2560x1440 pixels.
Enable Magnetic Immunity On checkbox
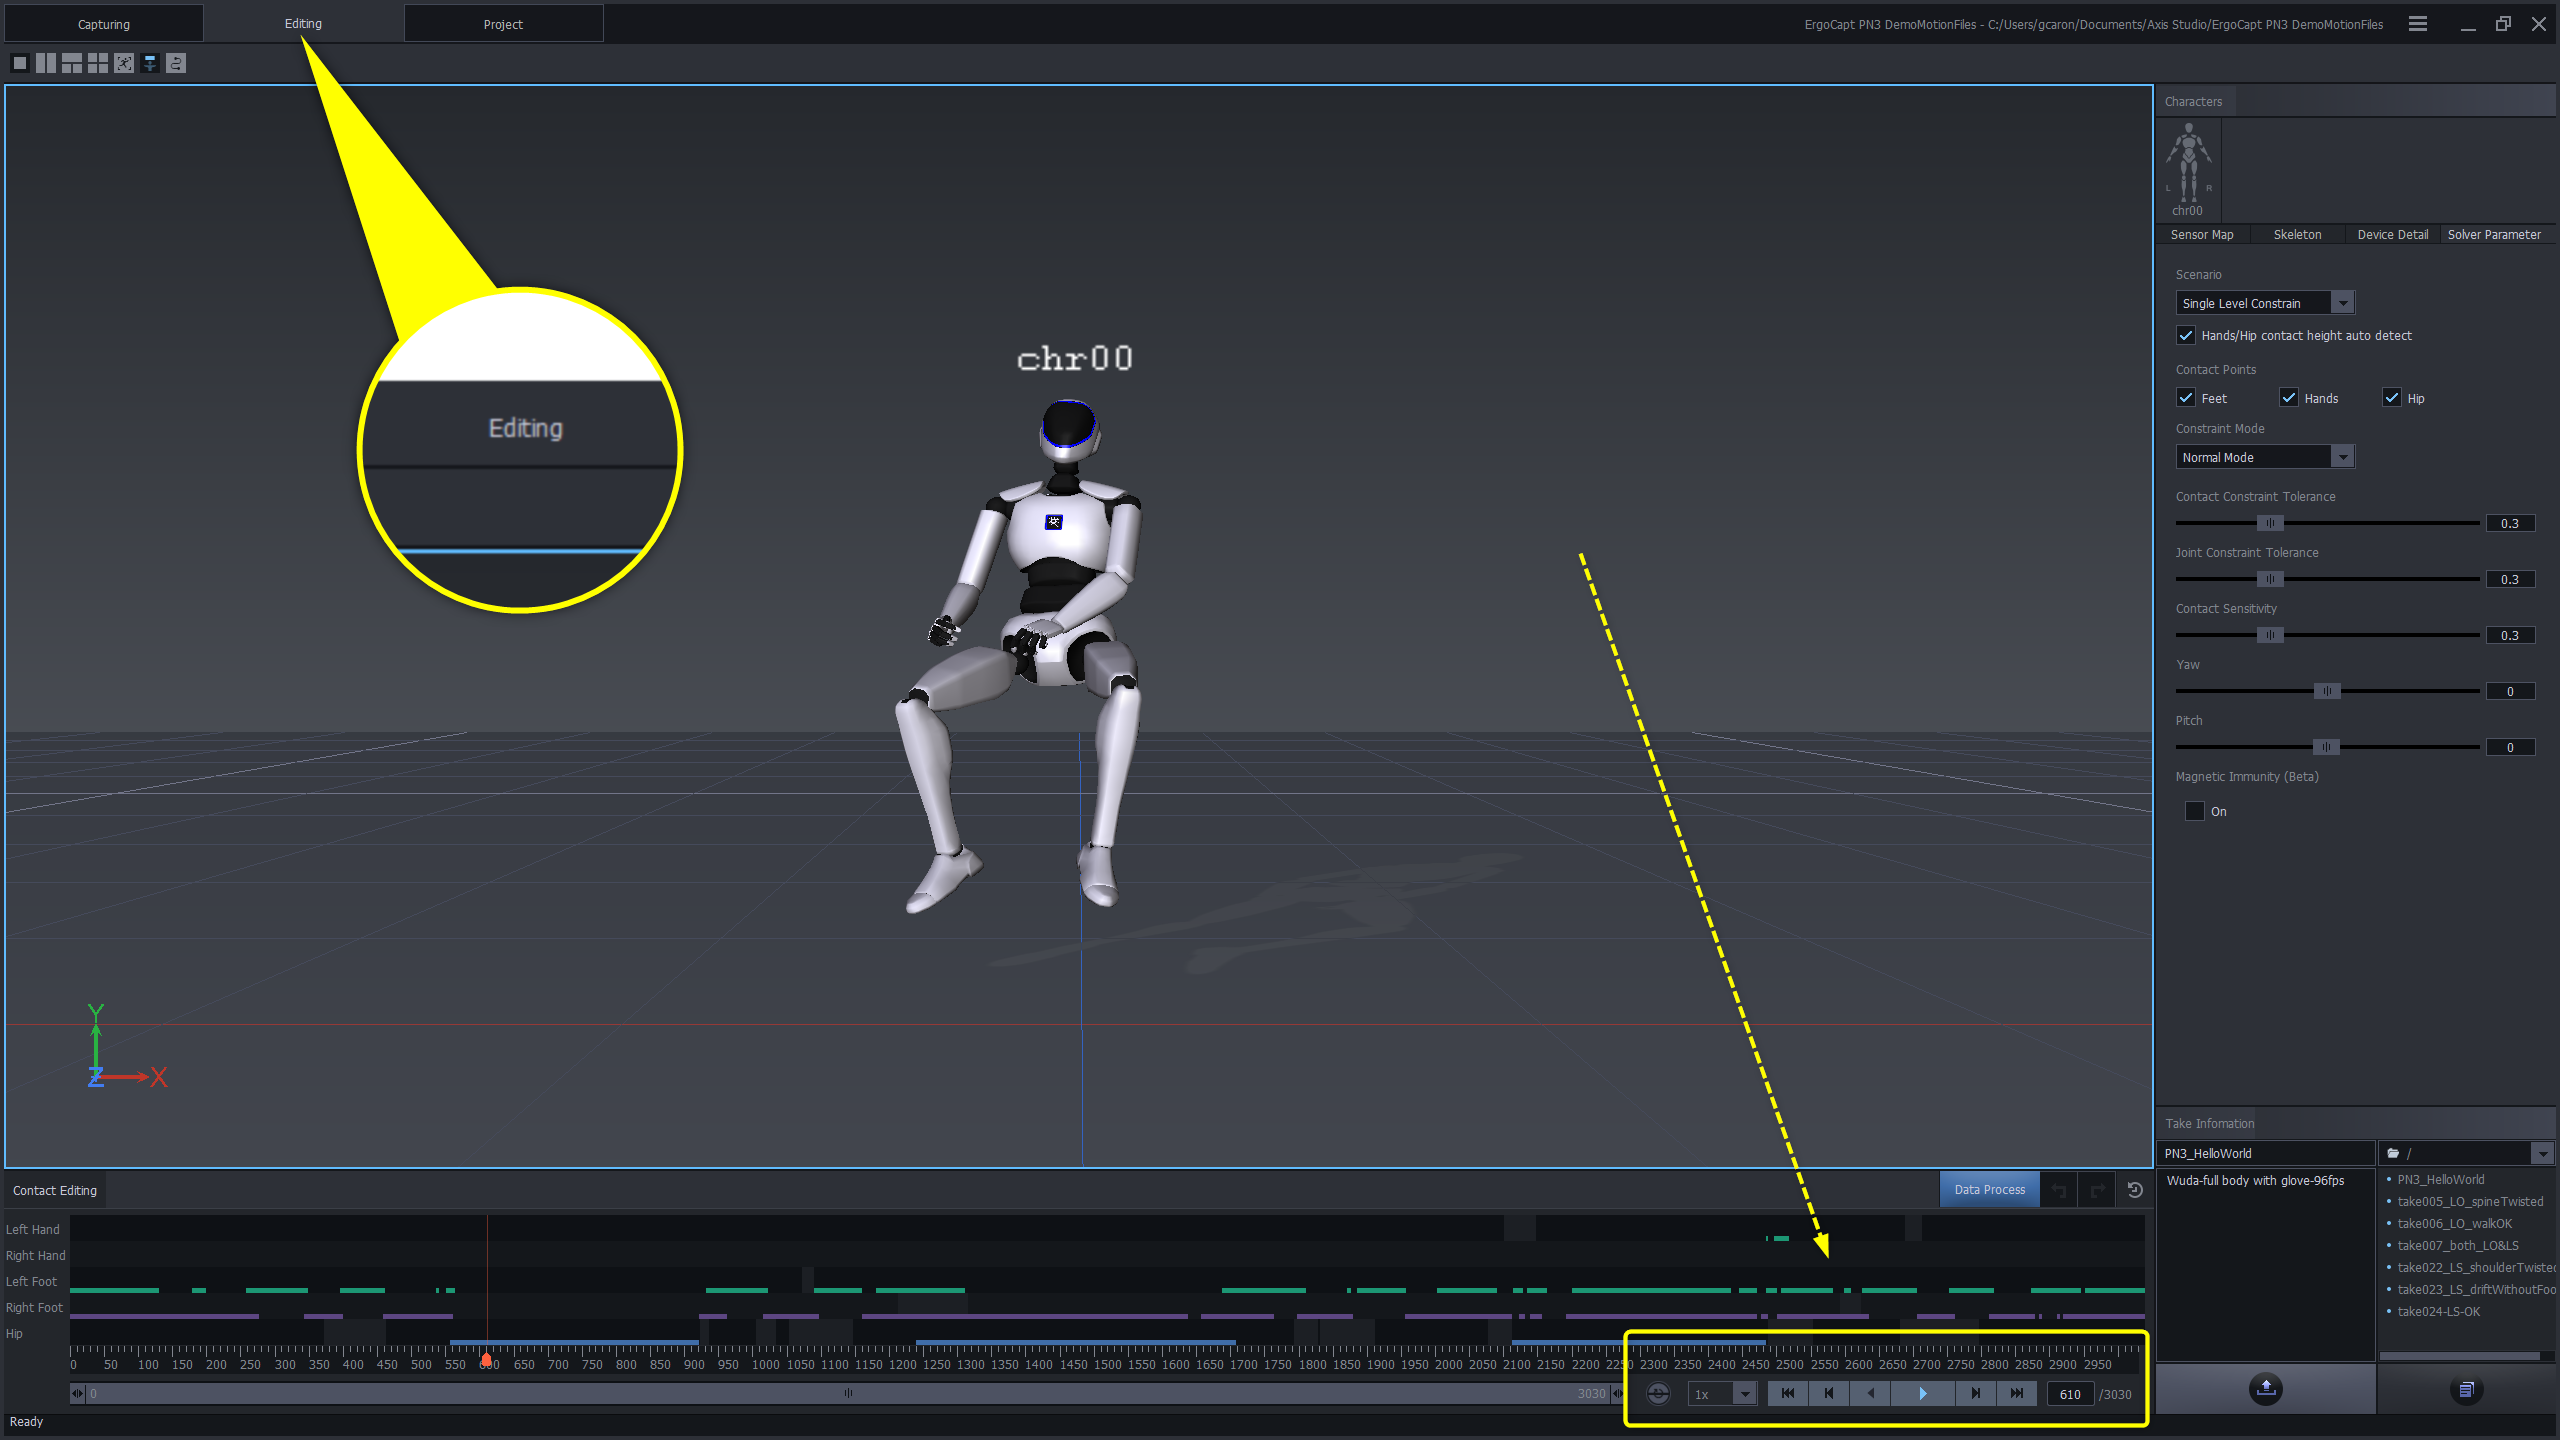(2195, 811)
